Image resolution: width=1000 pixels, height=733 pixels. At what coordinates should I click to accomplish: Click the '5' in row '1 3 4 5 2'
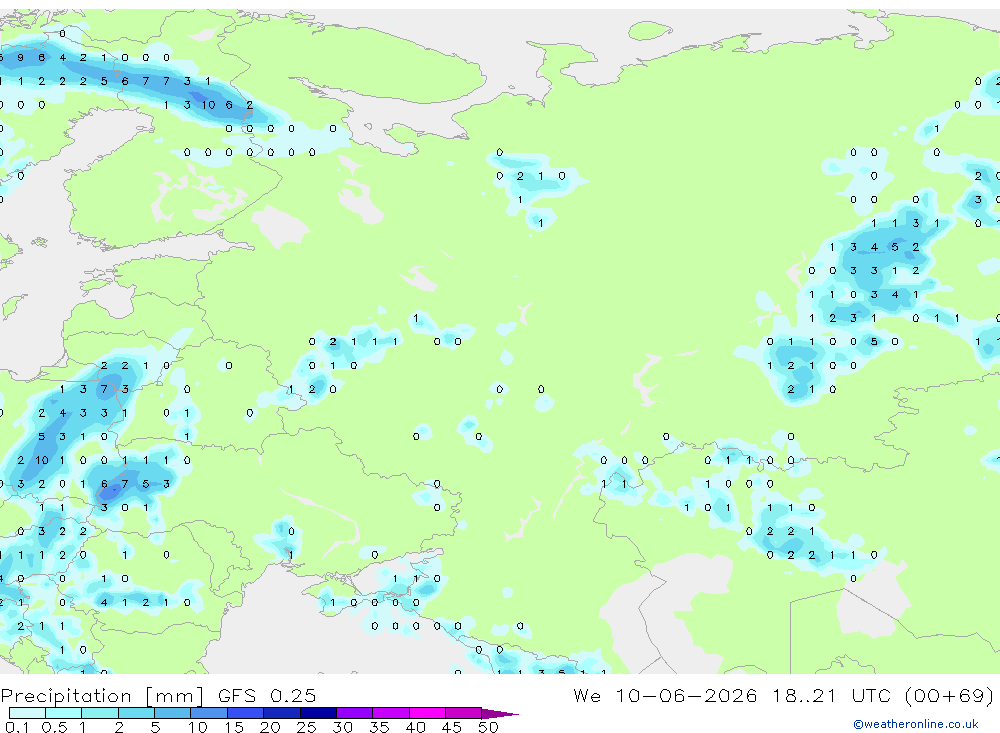click(895, 247)
